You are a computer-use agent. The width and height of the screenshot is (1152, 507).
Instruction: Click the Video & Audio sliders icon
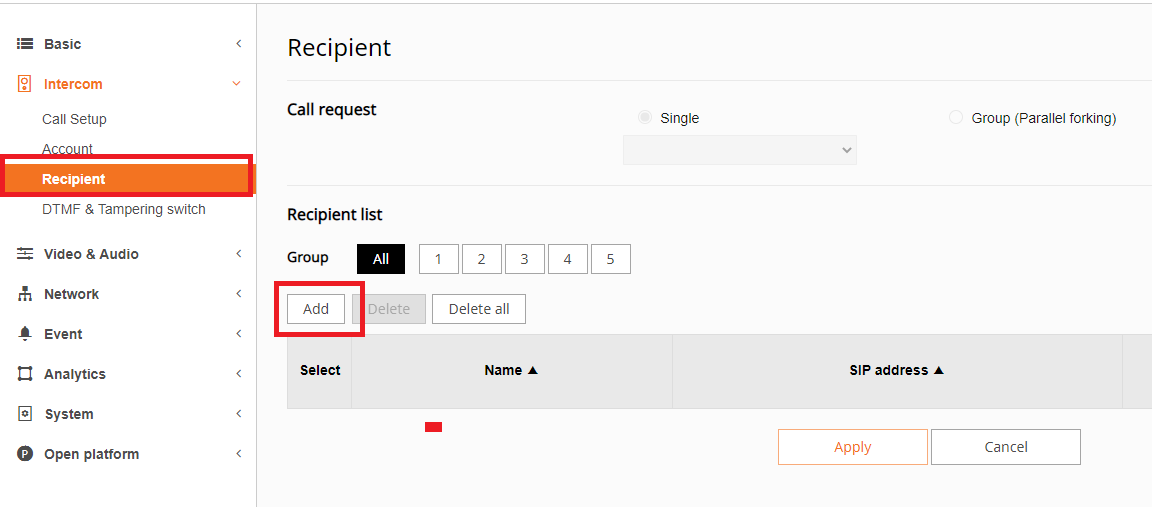[25, 254]
